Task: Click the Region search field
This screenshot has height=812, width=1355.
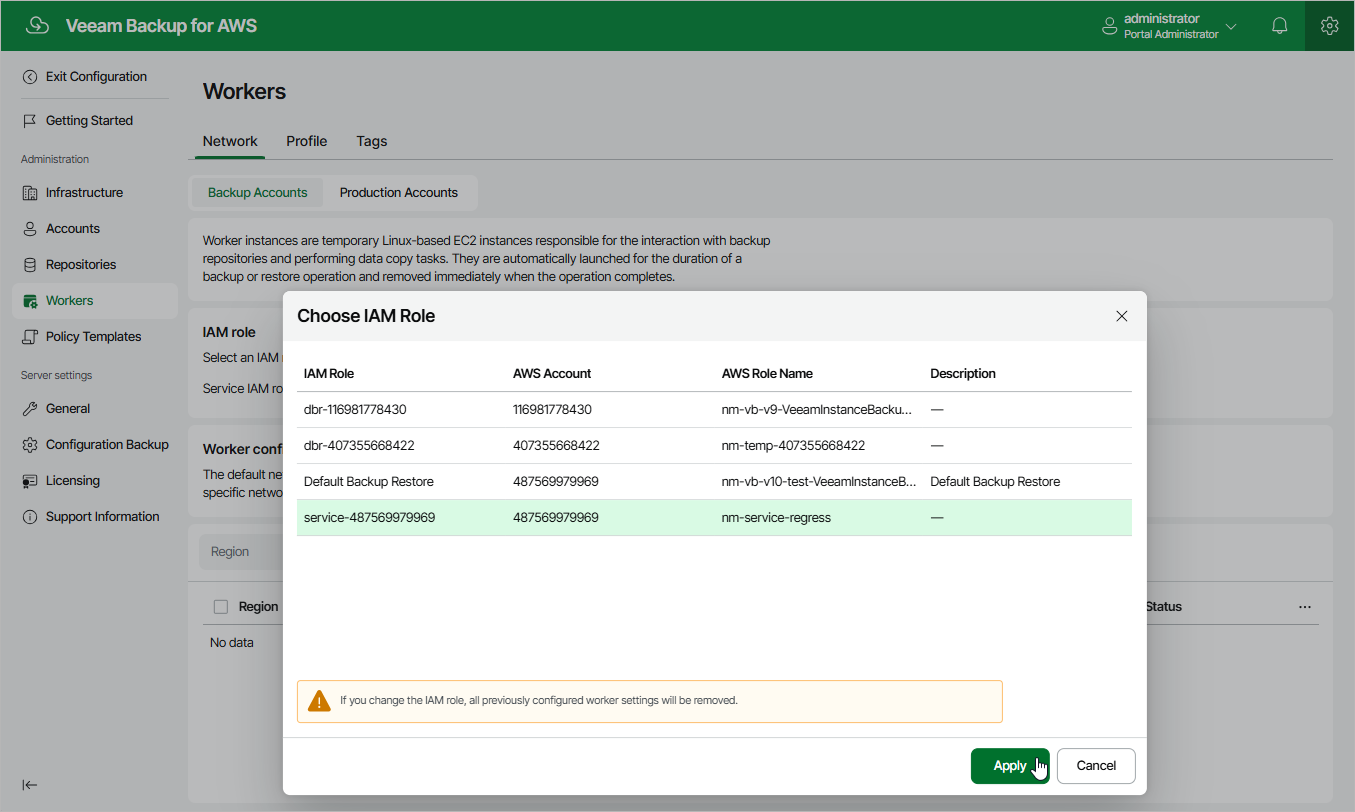Action: point(240,552)
